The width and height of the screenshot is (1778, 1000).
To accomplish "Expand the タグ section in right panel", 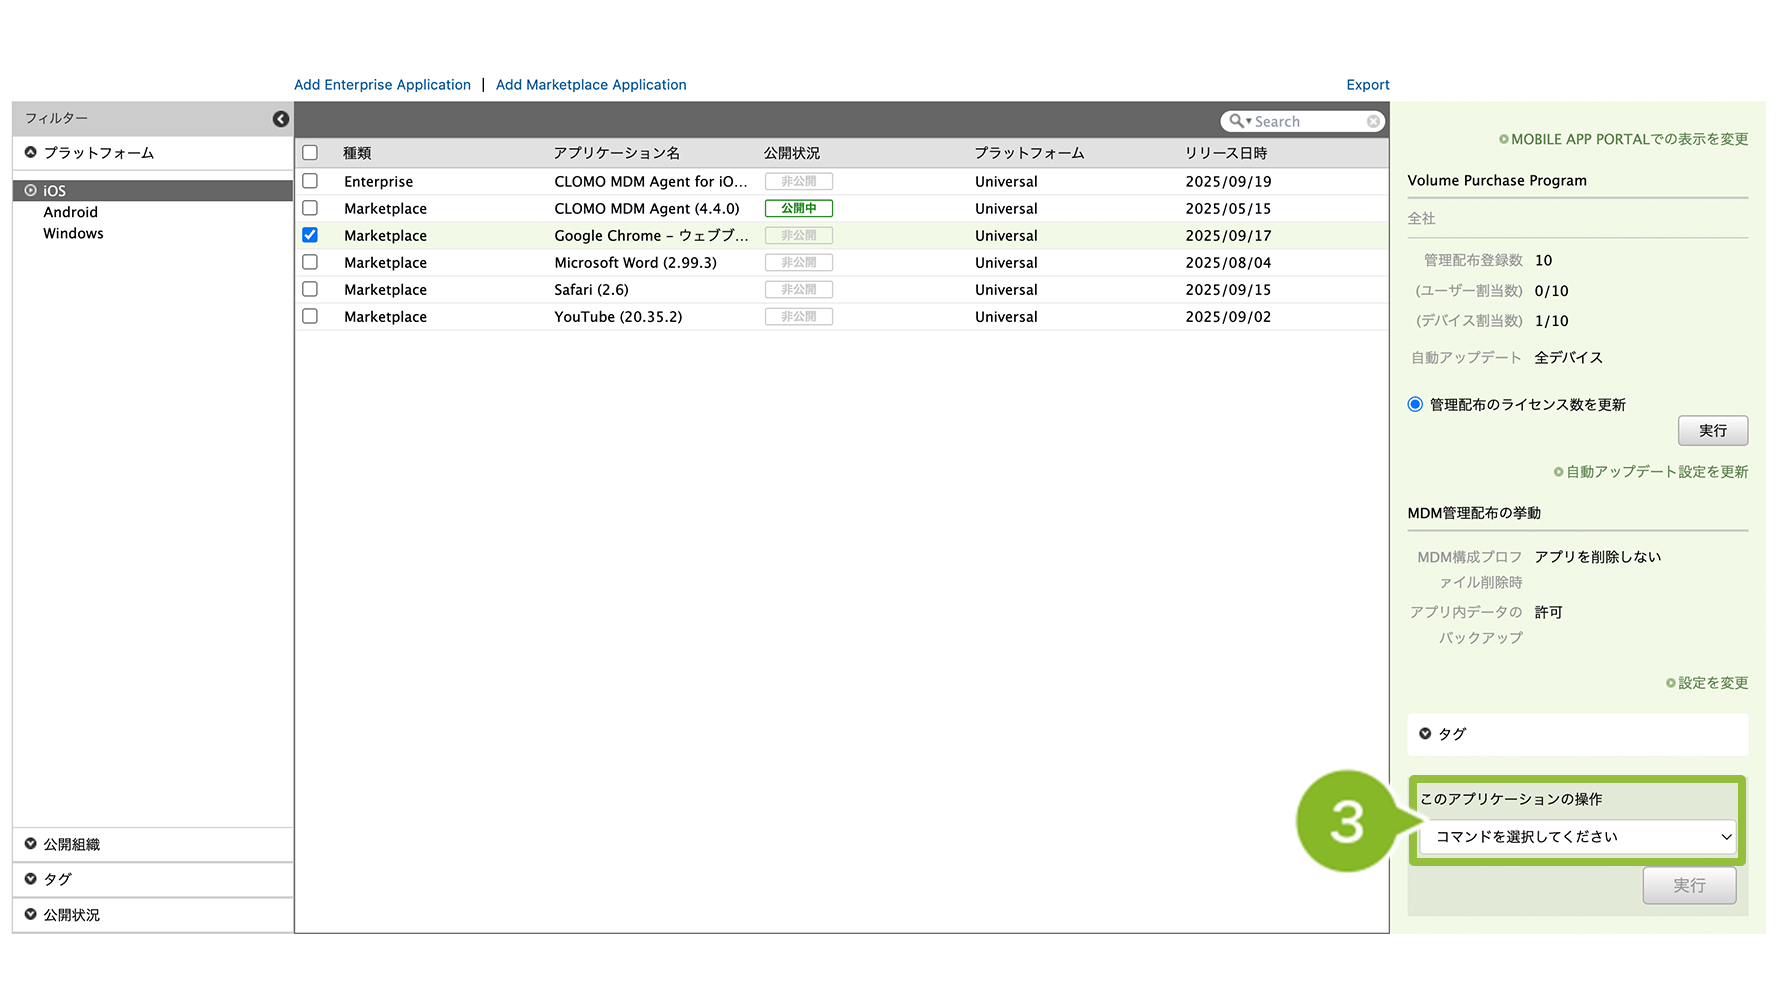I will pyautogui.click(x=1452, y=734).
